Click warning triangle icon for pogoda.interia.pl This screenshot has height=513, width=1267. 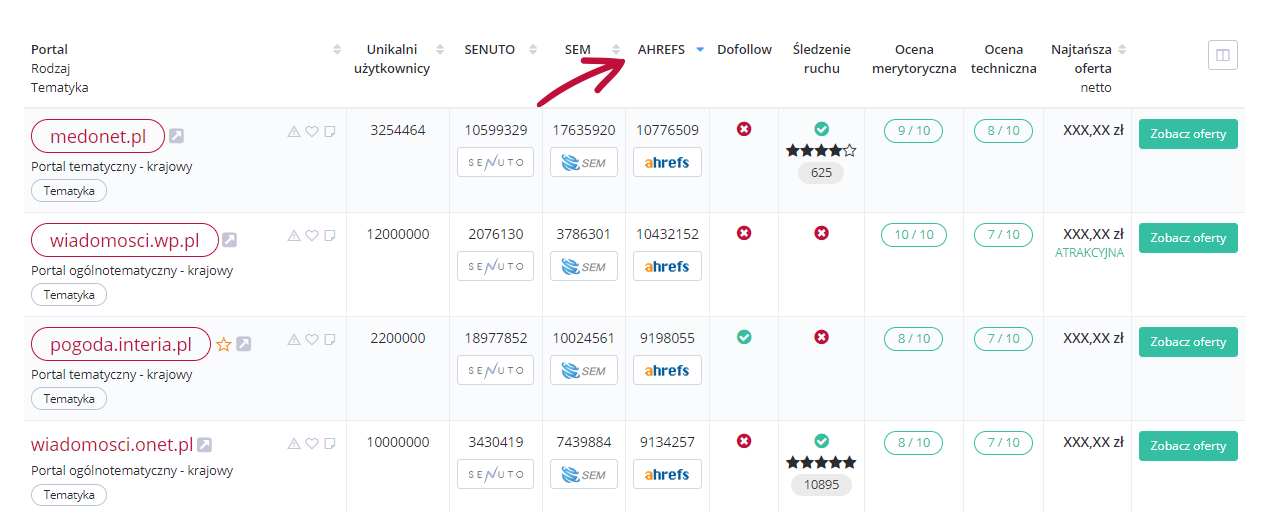point(294,339)
